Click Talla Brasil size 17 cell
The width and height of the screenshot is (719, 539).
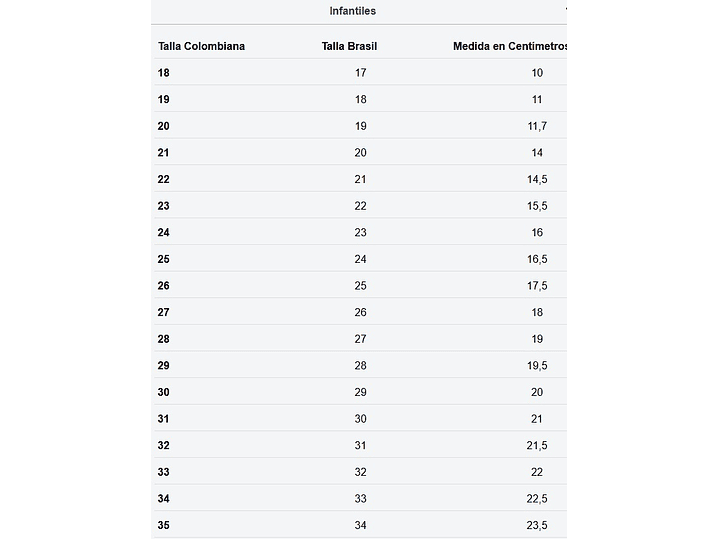pyautogui.click(x=360, y=73)
